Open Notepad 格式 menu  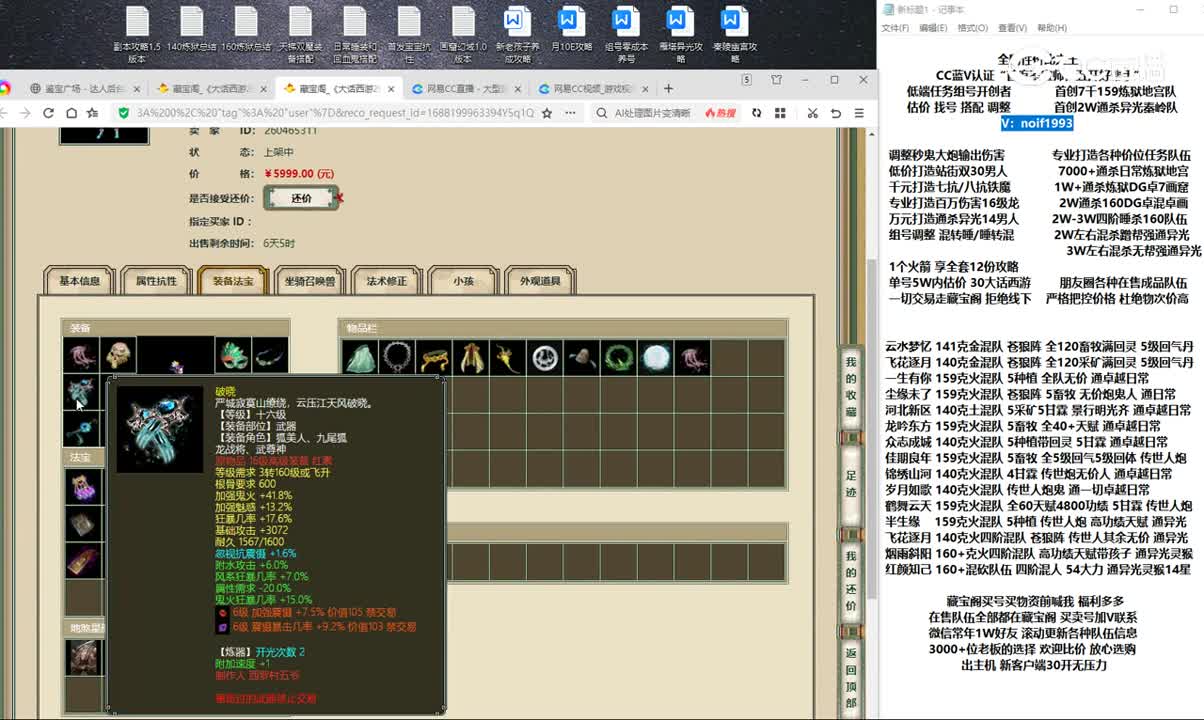(973, 28)
